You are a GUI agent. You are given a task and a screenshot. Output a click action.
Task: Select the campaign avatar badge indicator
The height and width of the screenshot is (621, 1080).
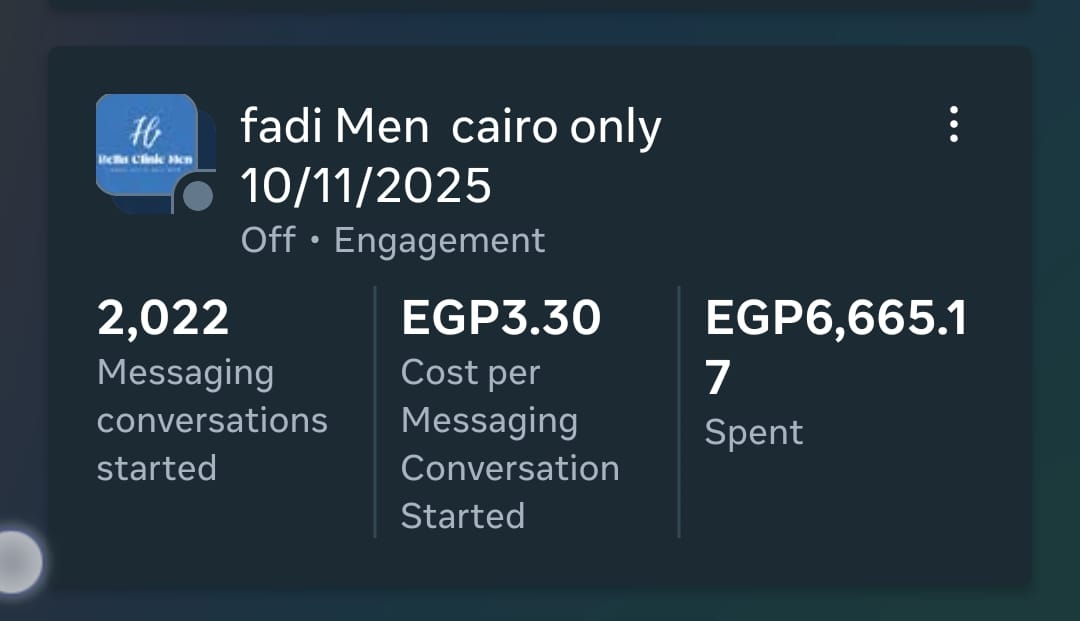pyautogui.click(x=200, y=196)
